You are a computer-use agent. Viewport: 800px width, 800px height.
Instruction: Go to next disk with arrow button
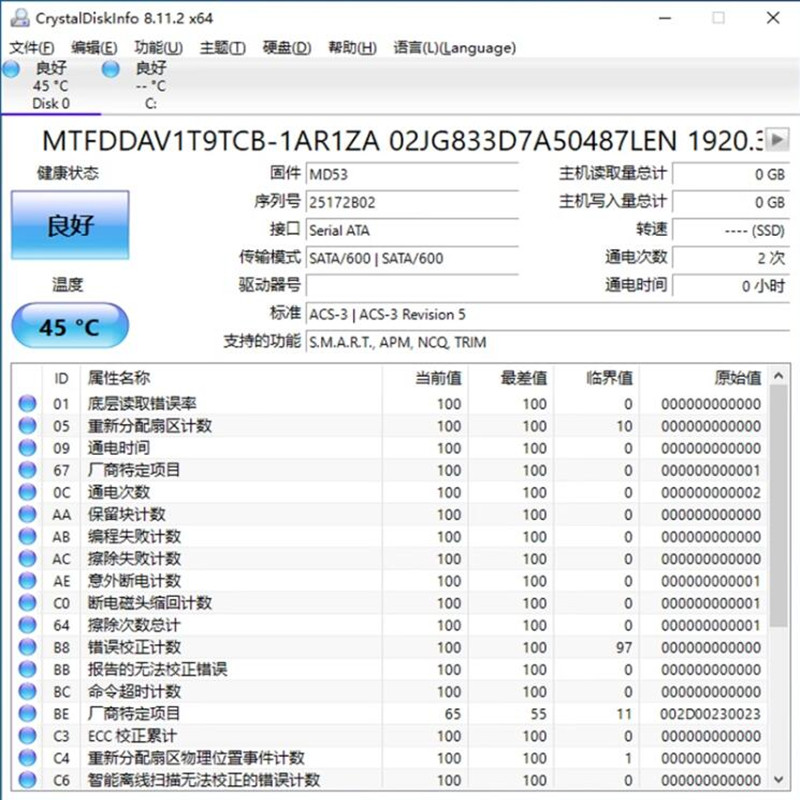(778, 140)
